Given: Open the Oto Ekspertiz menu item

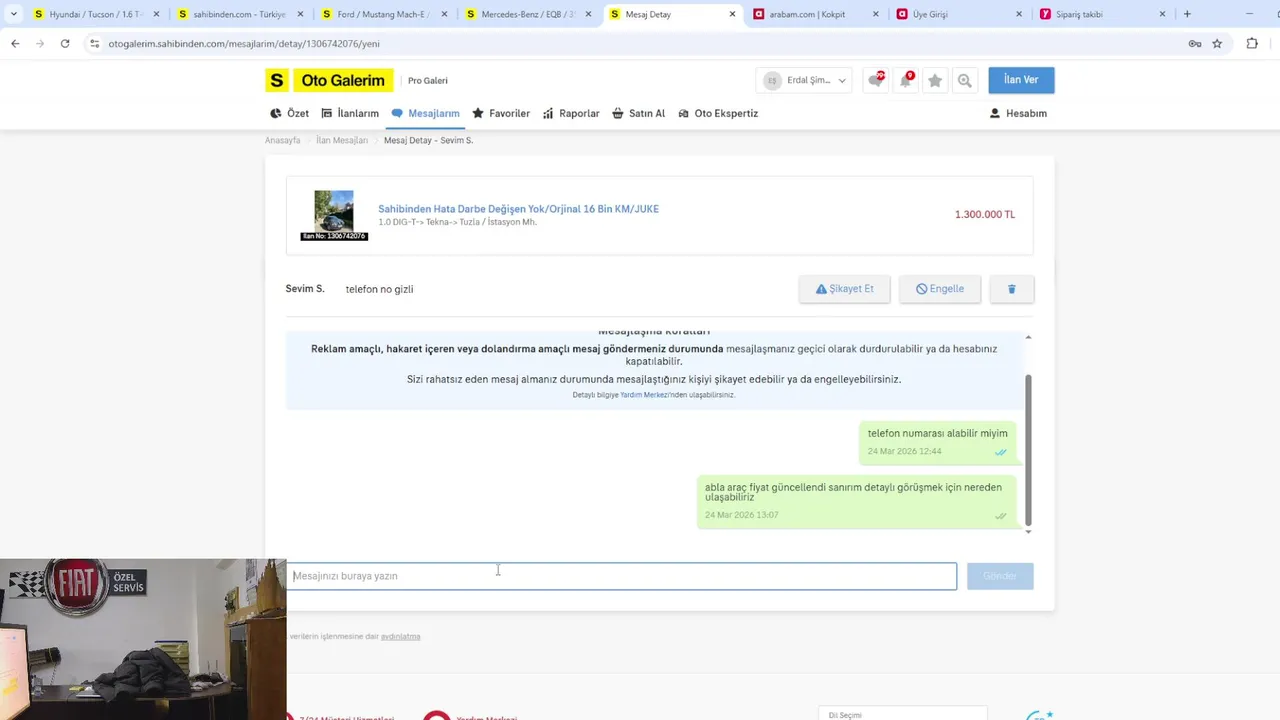Looking at the screenshot, I should (718, 113).
